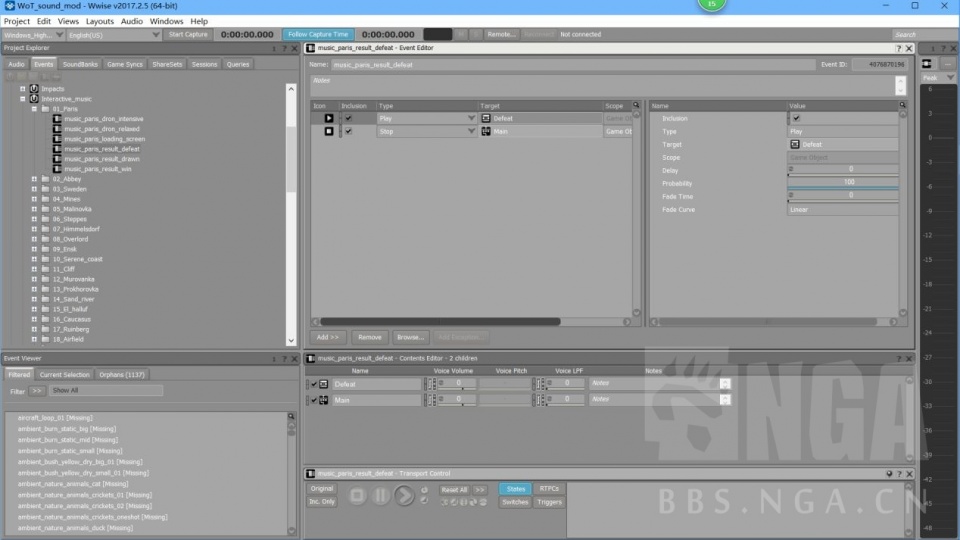Click the search icon in properties list
The width and height of the screenshot is (960, 540).
coord(902,105)
